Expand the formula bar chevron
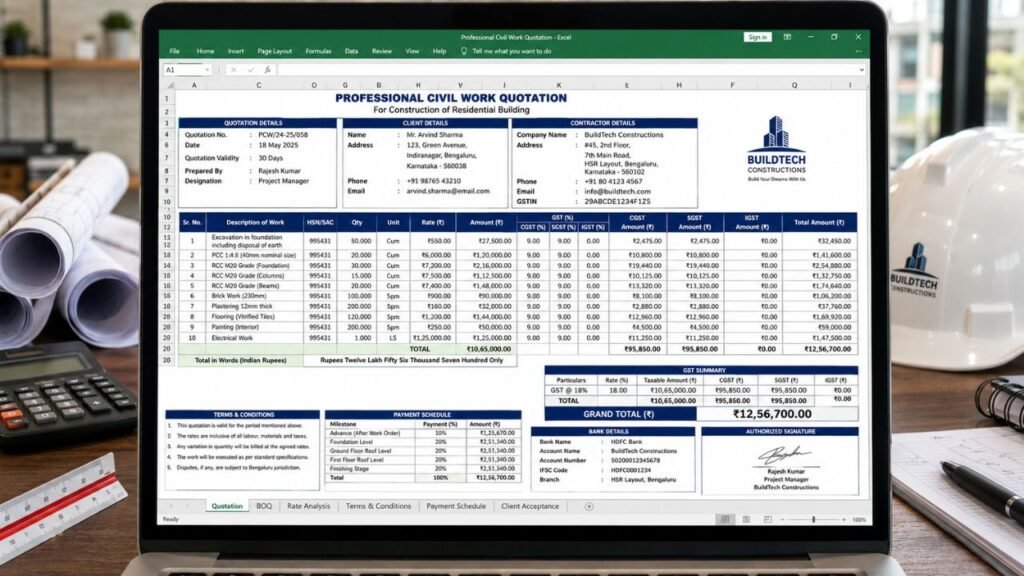The height and width of the screenshot is (576, 1024). [861, 69]
